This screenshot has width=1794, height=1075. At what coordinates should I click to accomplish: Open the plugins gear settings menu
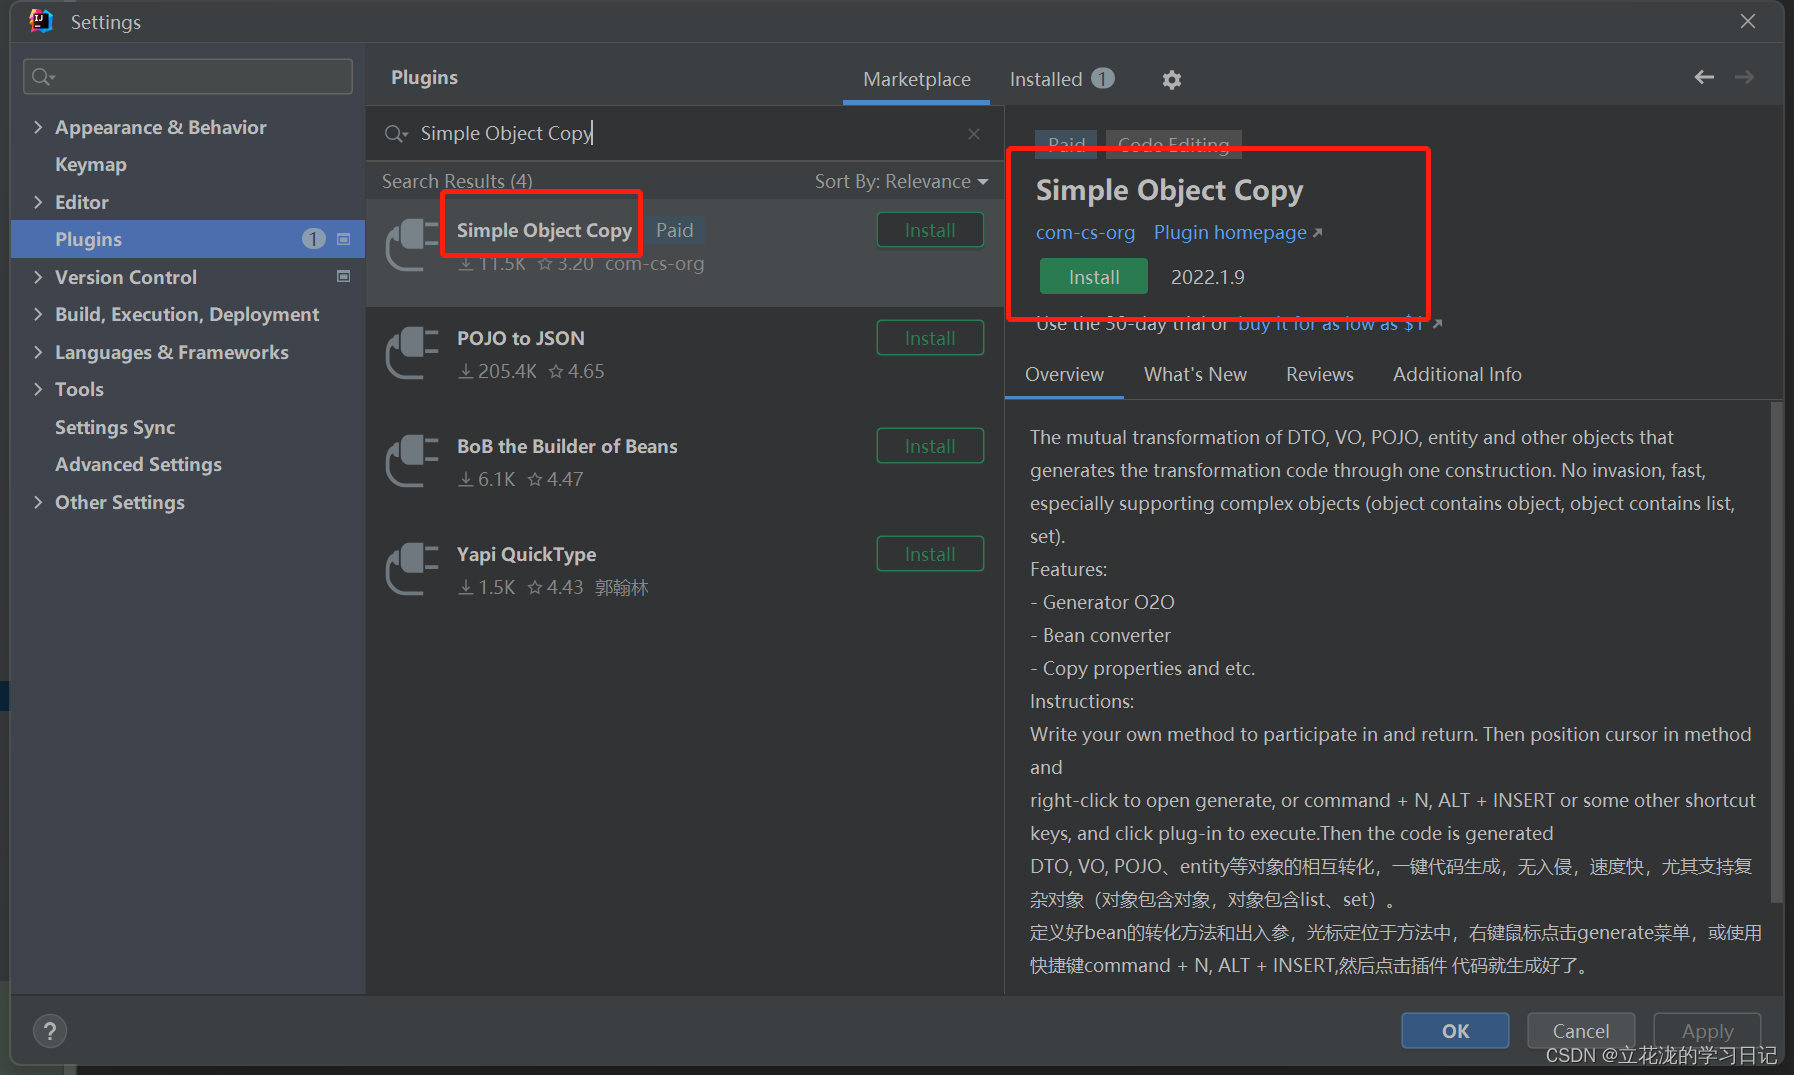tap(1171, 79)
